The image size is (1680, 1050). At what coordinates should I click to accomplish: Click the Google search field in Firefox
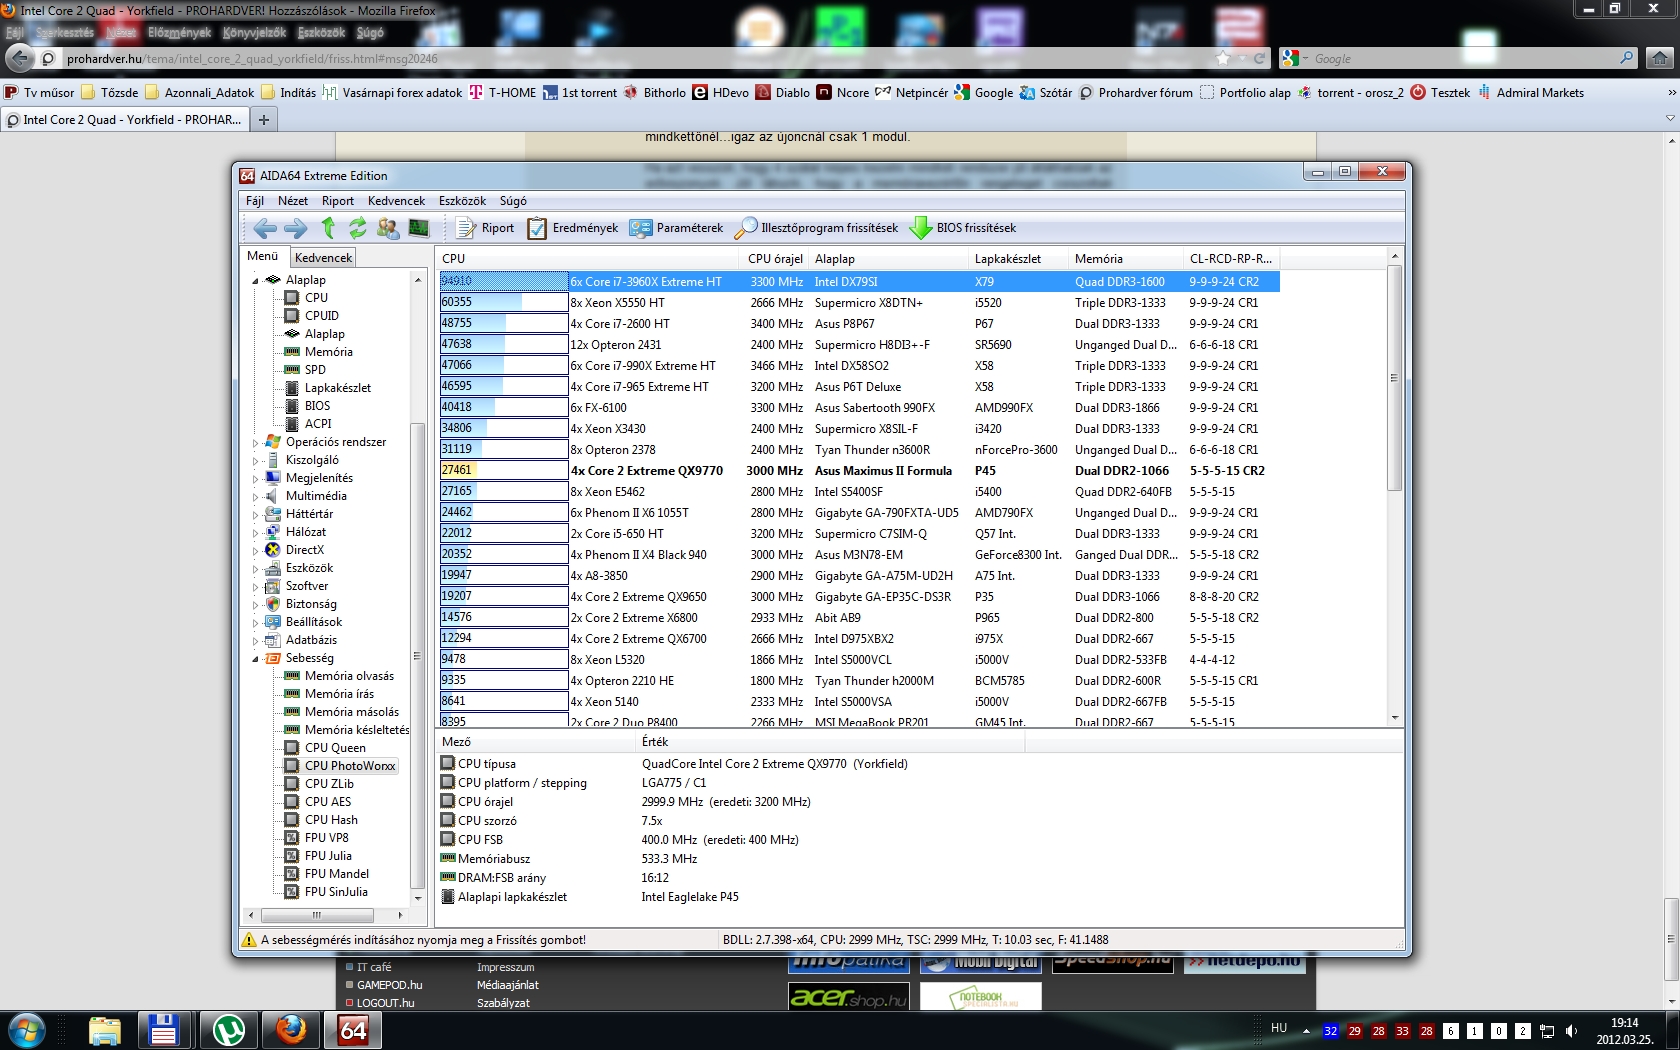pyautogui.click(x=1459, y=59)
